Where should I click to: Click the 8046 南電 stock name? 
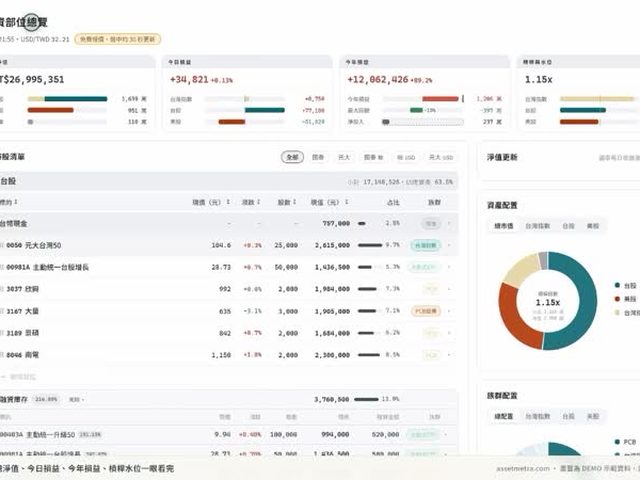coord(22,355)
